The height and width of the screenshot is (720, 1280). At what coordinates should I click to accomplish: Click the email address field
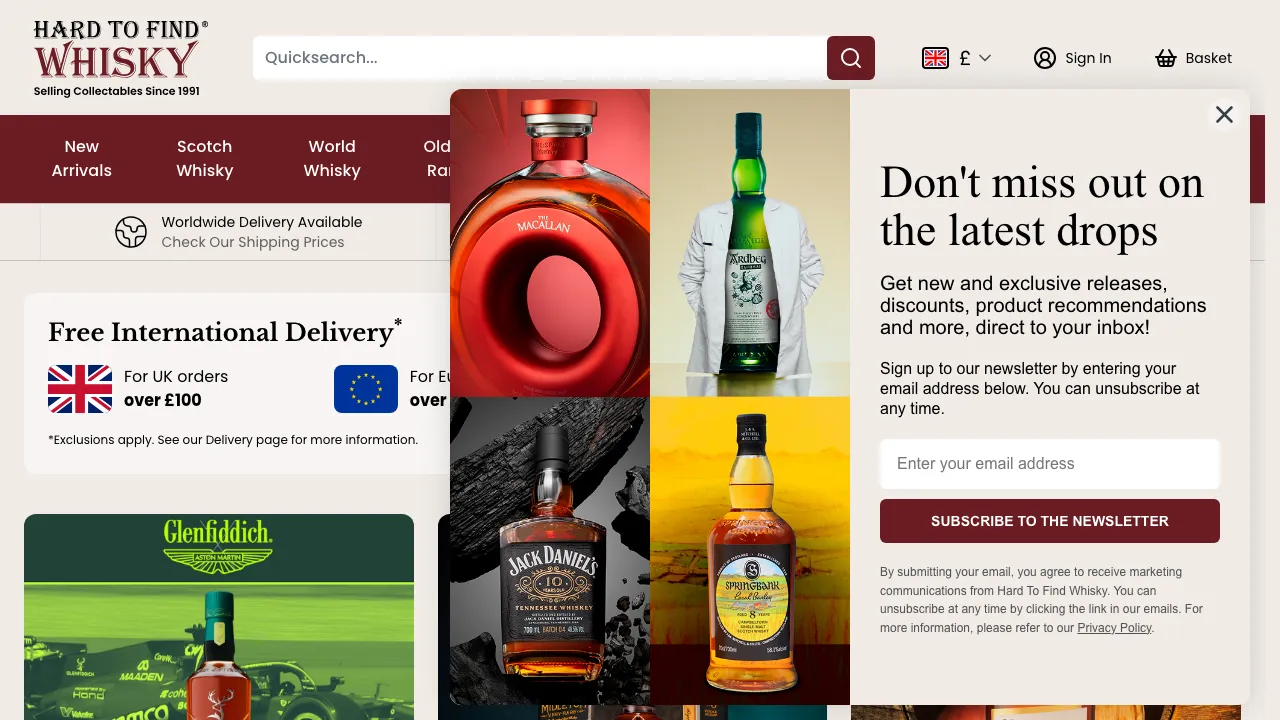(1049, 464)
